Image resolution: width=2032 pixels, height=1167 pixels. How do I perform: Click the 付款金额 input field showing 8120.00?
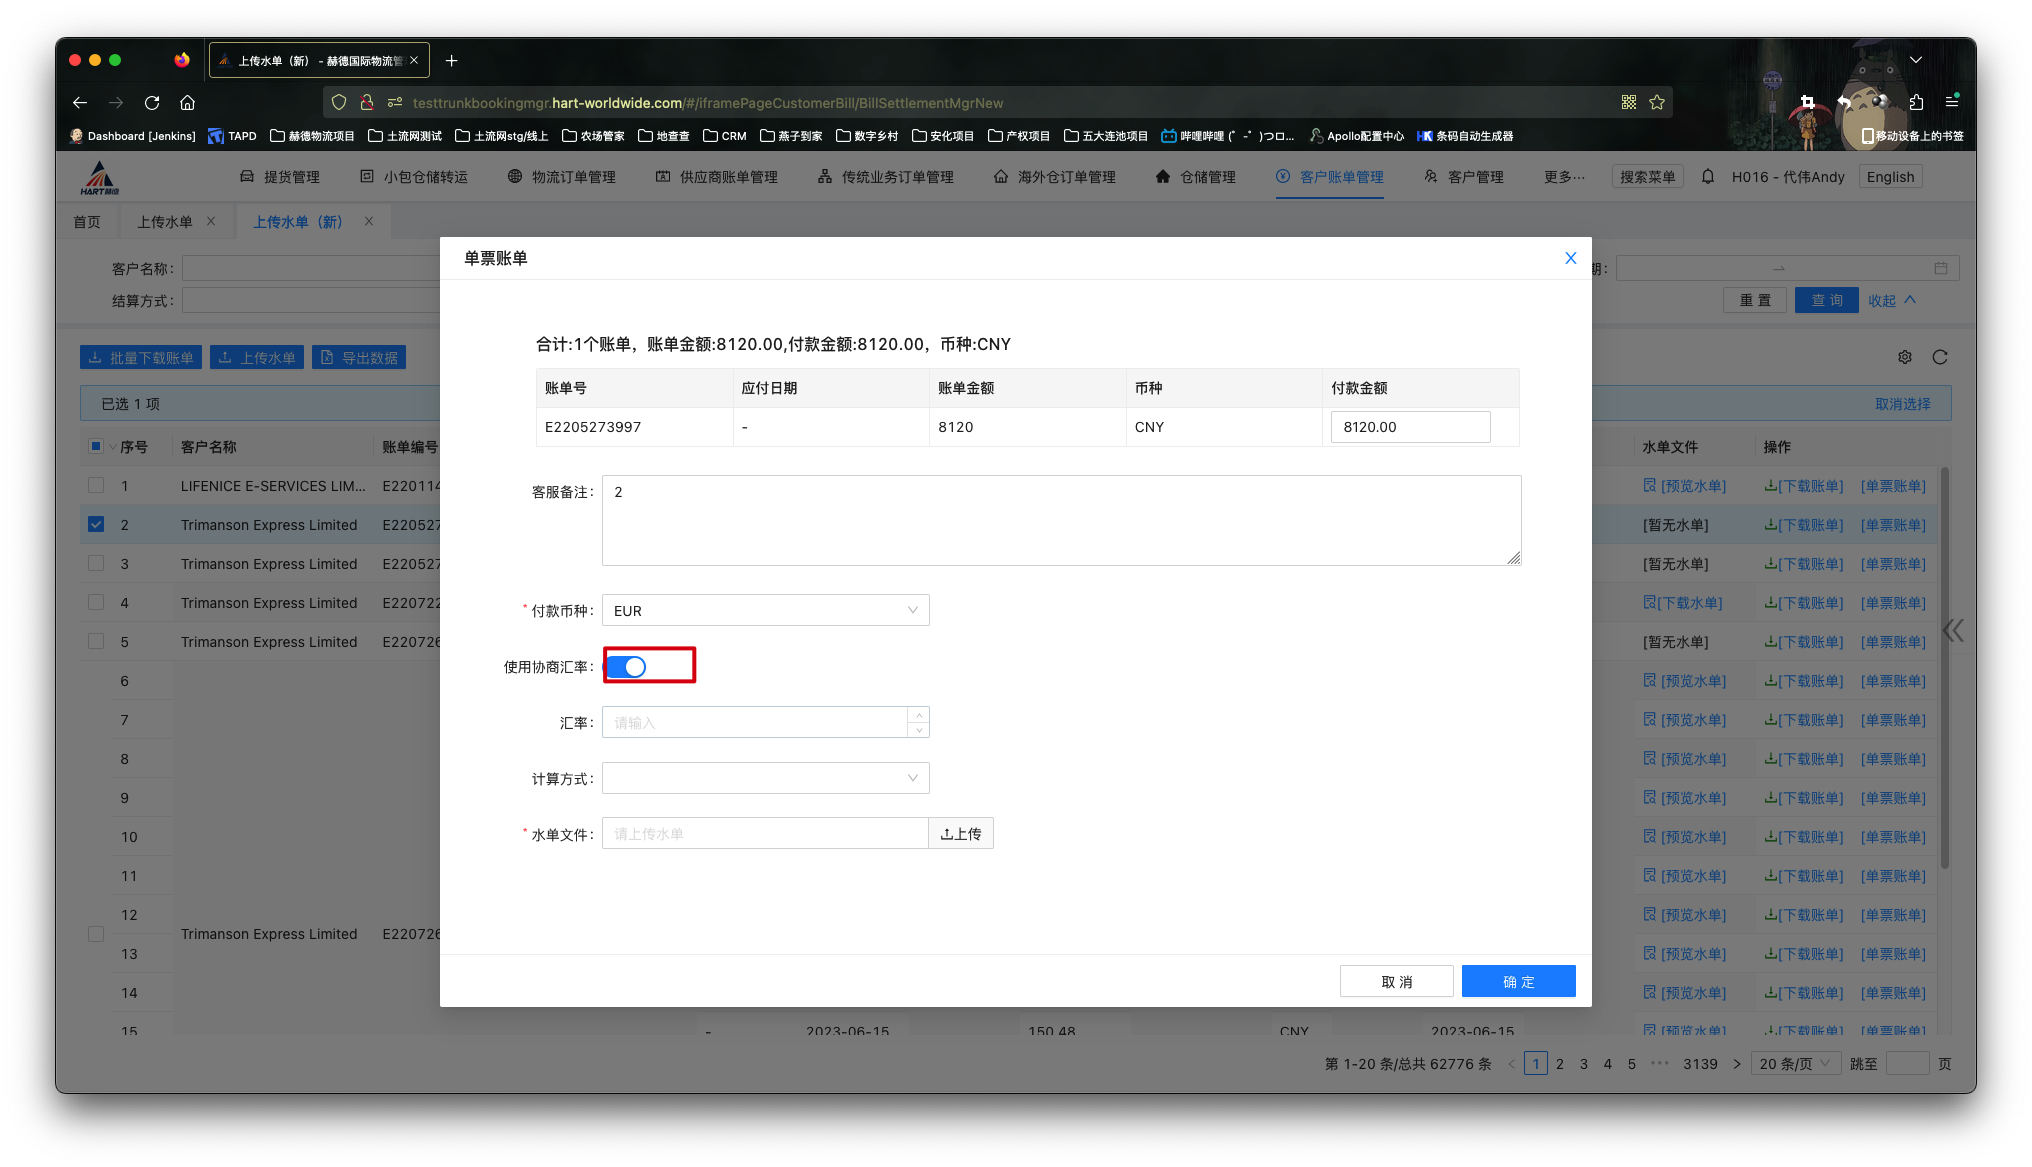point(1410,427)
